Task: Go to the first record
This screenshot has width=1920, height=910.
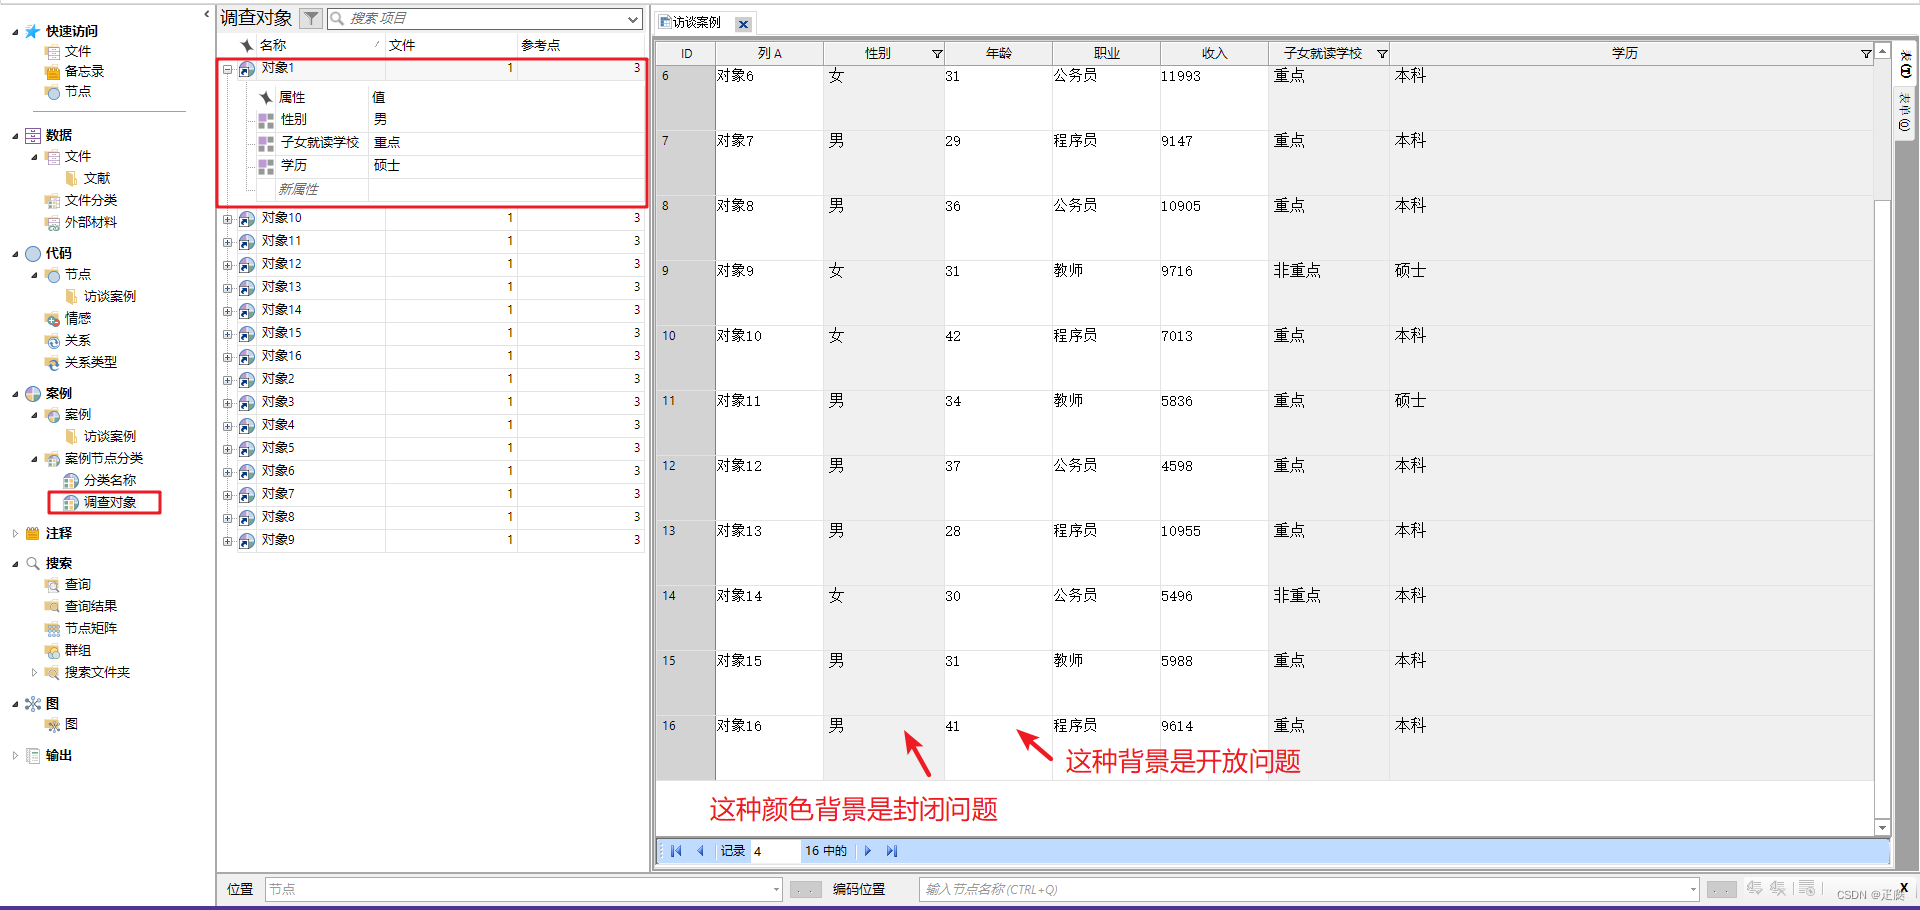Action: point(676,851)
